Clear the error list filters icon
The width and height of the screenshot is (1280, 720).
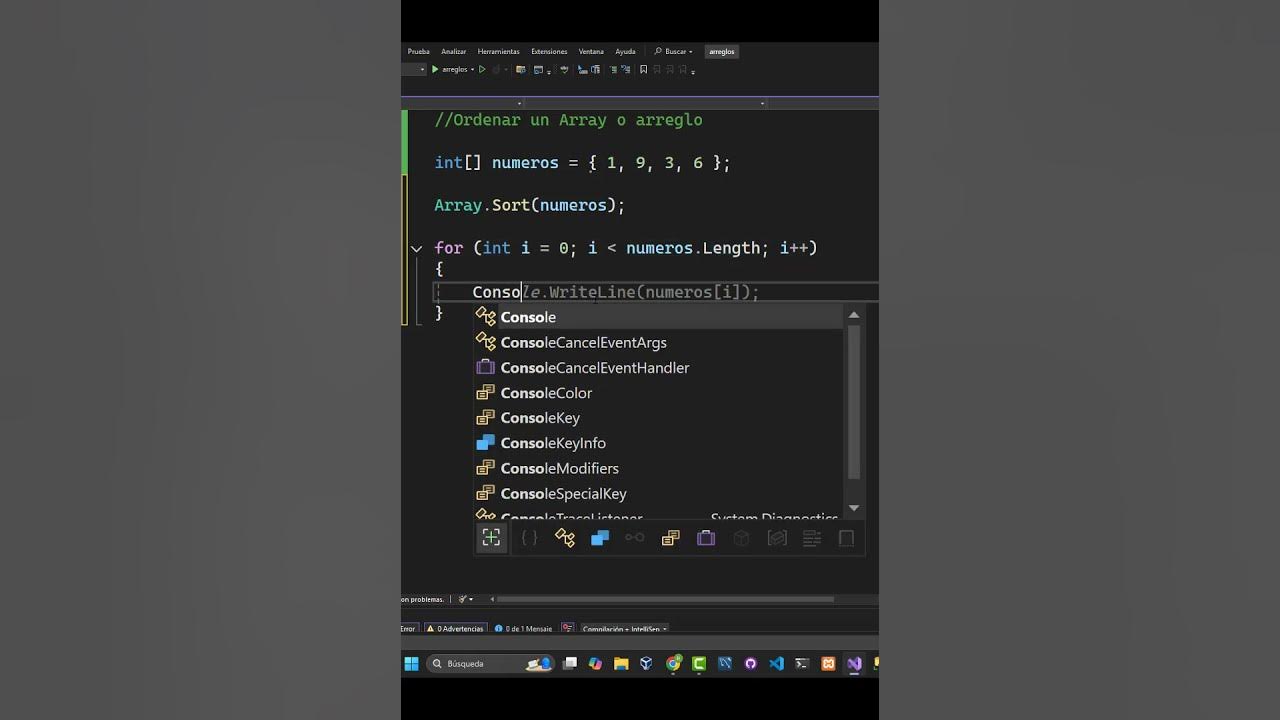coord(567,629)
